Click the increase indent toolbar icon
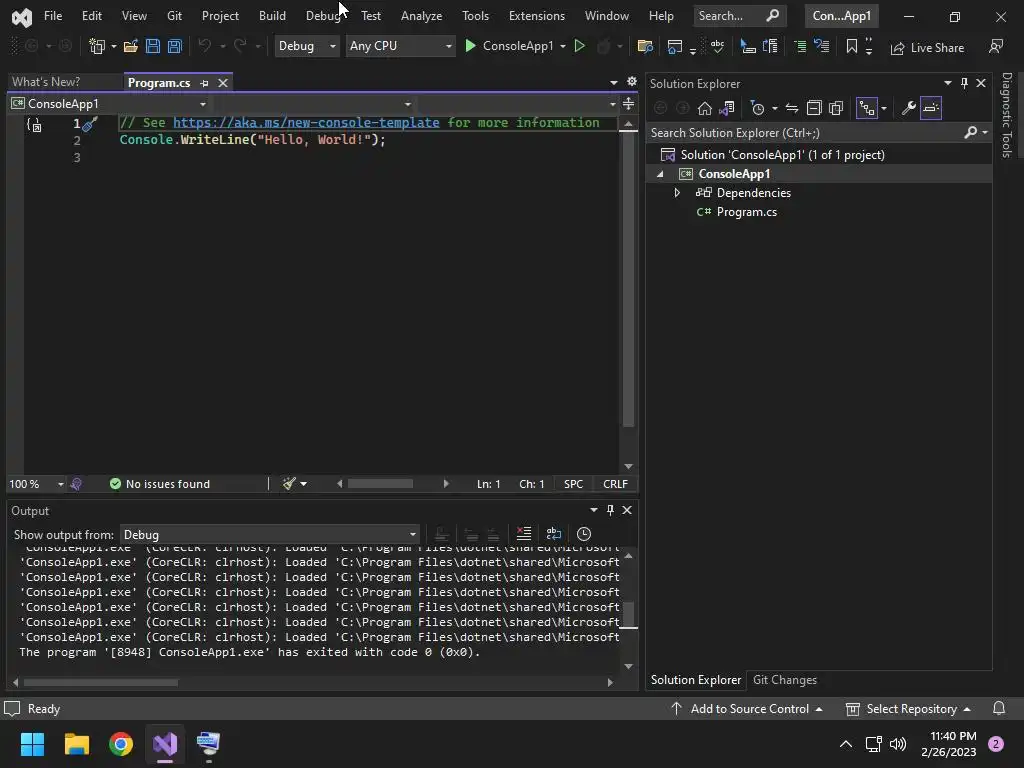Image resolution: width=1024 pixels, height=768 pixels. [x=800, y=46]
